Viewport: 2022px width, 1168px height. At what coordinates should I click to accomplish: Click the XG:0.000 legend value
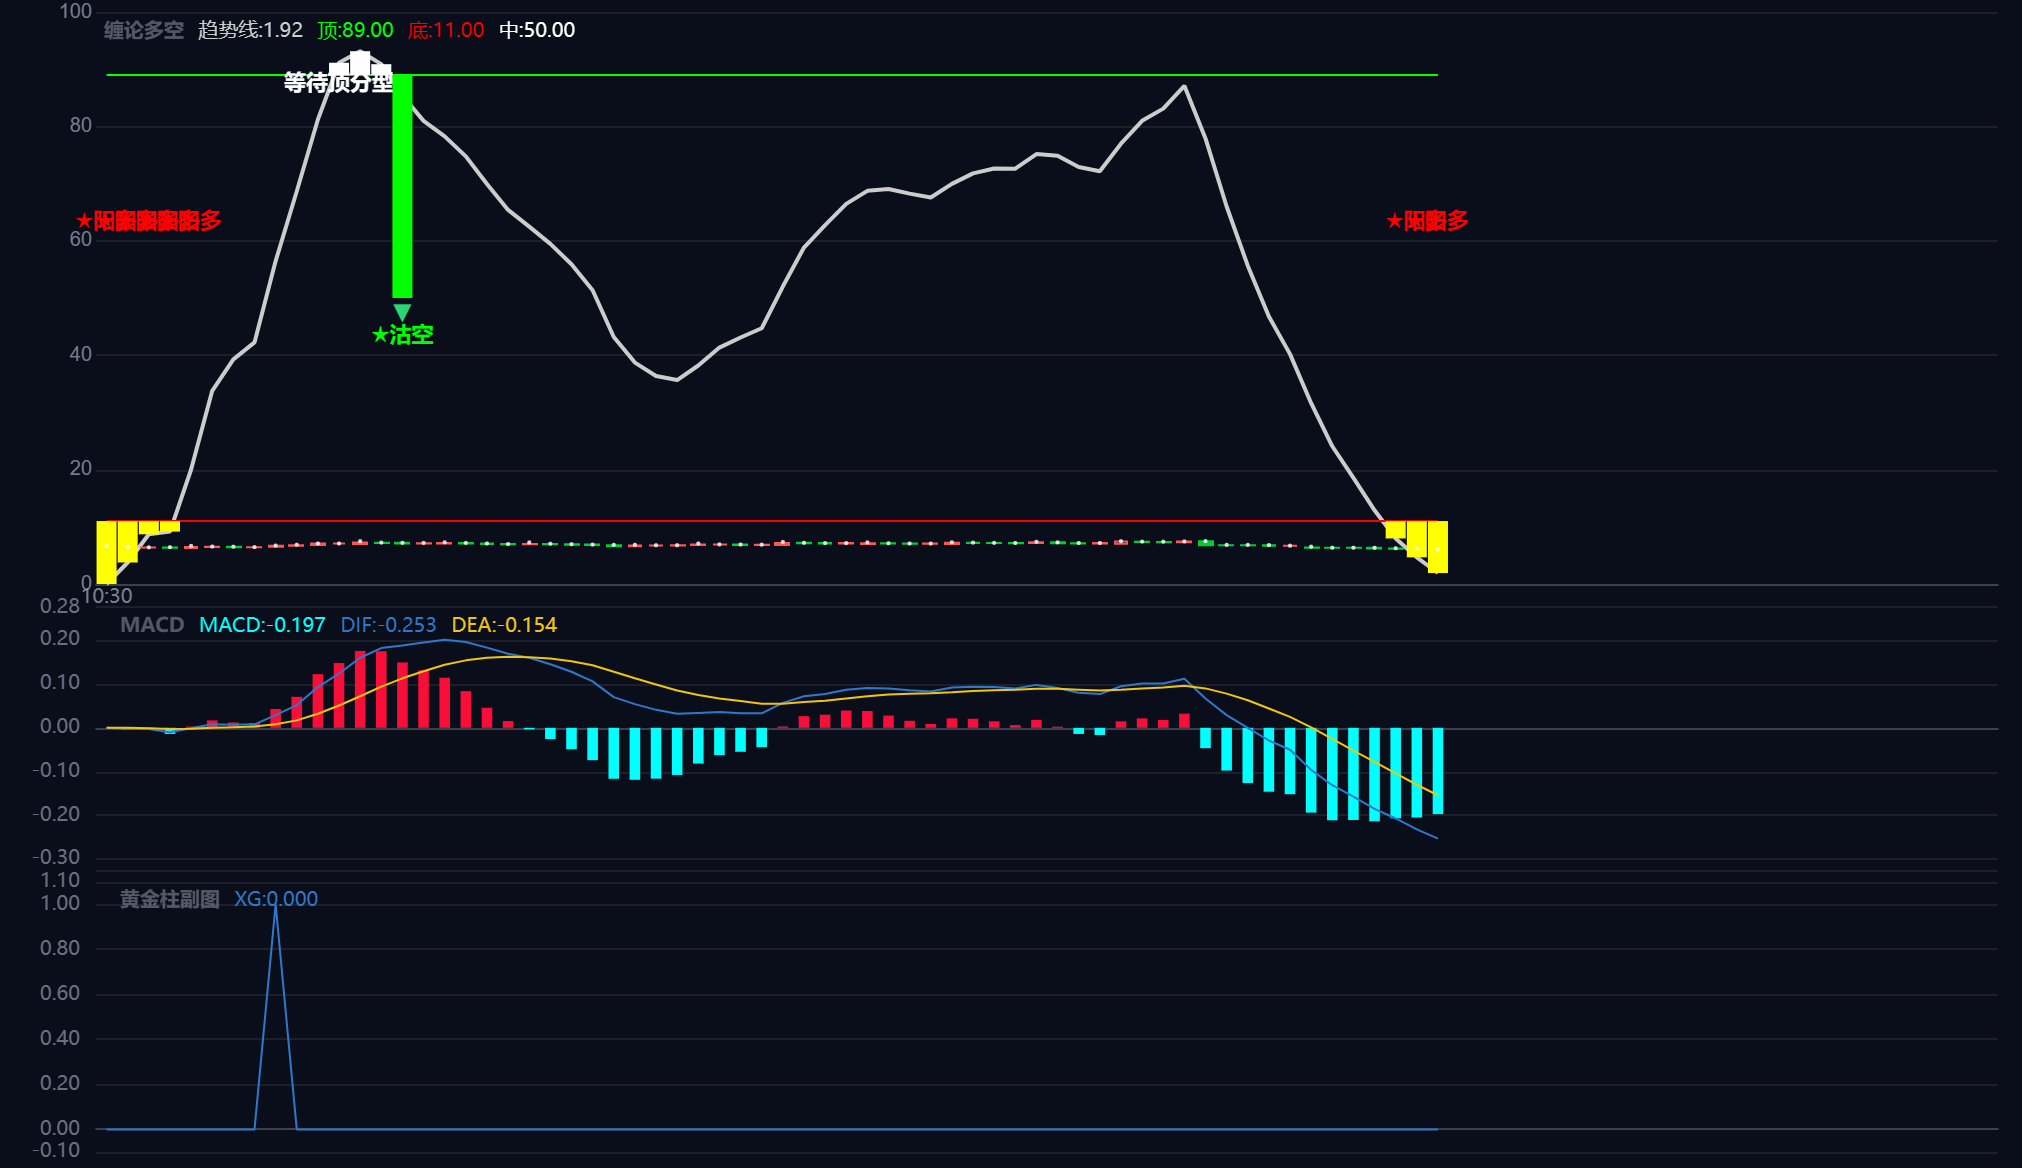click(276, 899)
